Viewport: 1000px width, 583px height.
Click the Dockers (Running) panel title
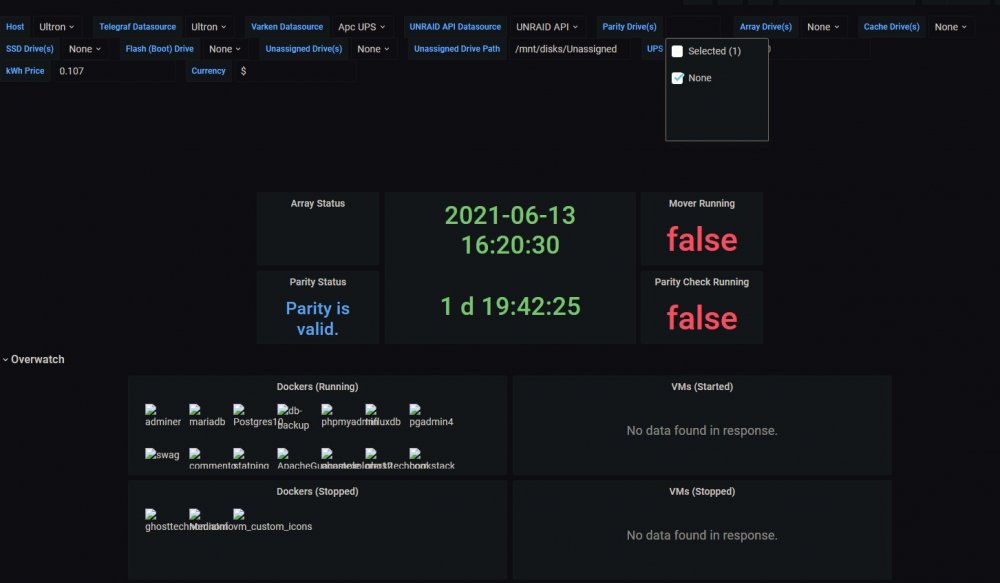point(317,387)
